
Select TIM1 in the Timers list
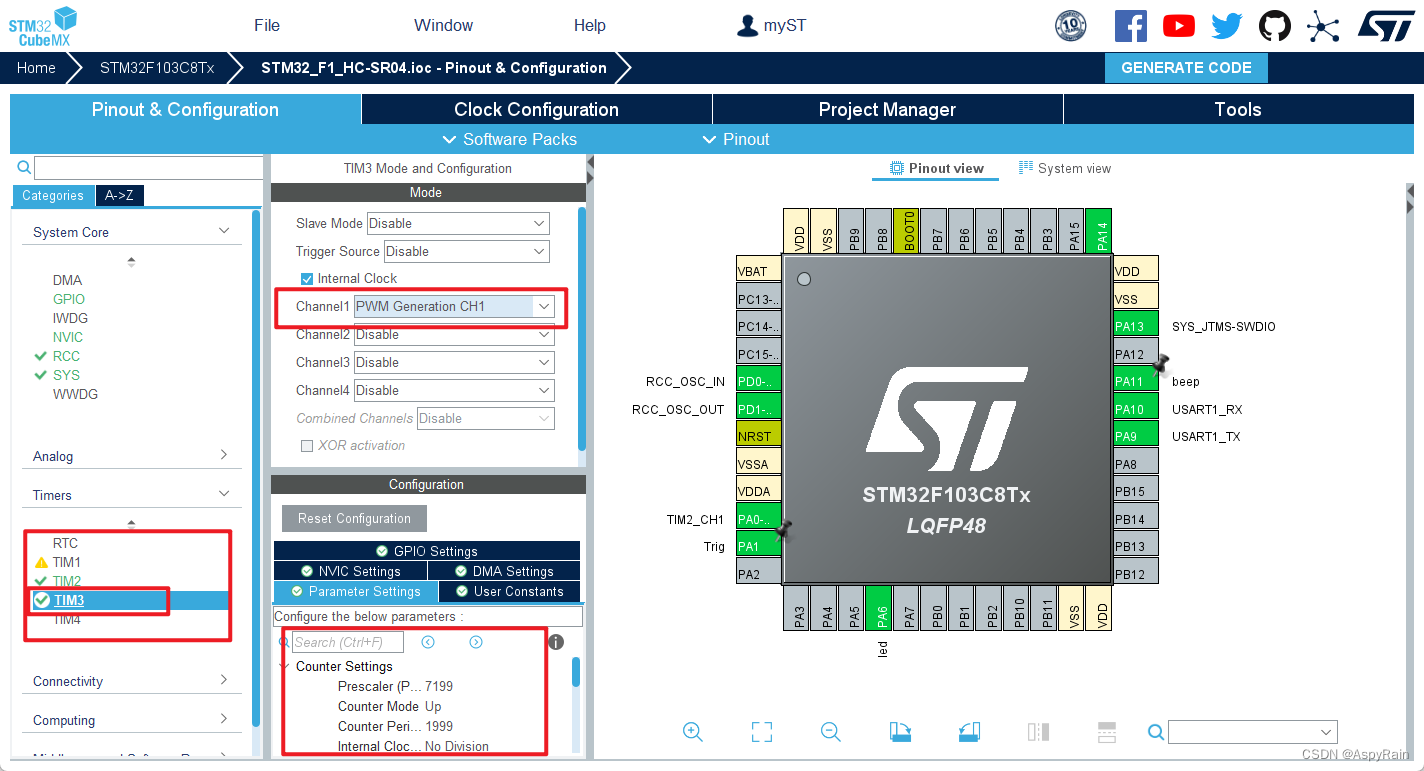(67, 562)
